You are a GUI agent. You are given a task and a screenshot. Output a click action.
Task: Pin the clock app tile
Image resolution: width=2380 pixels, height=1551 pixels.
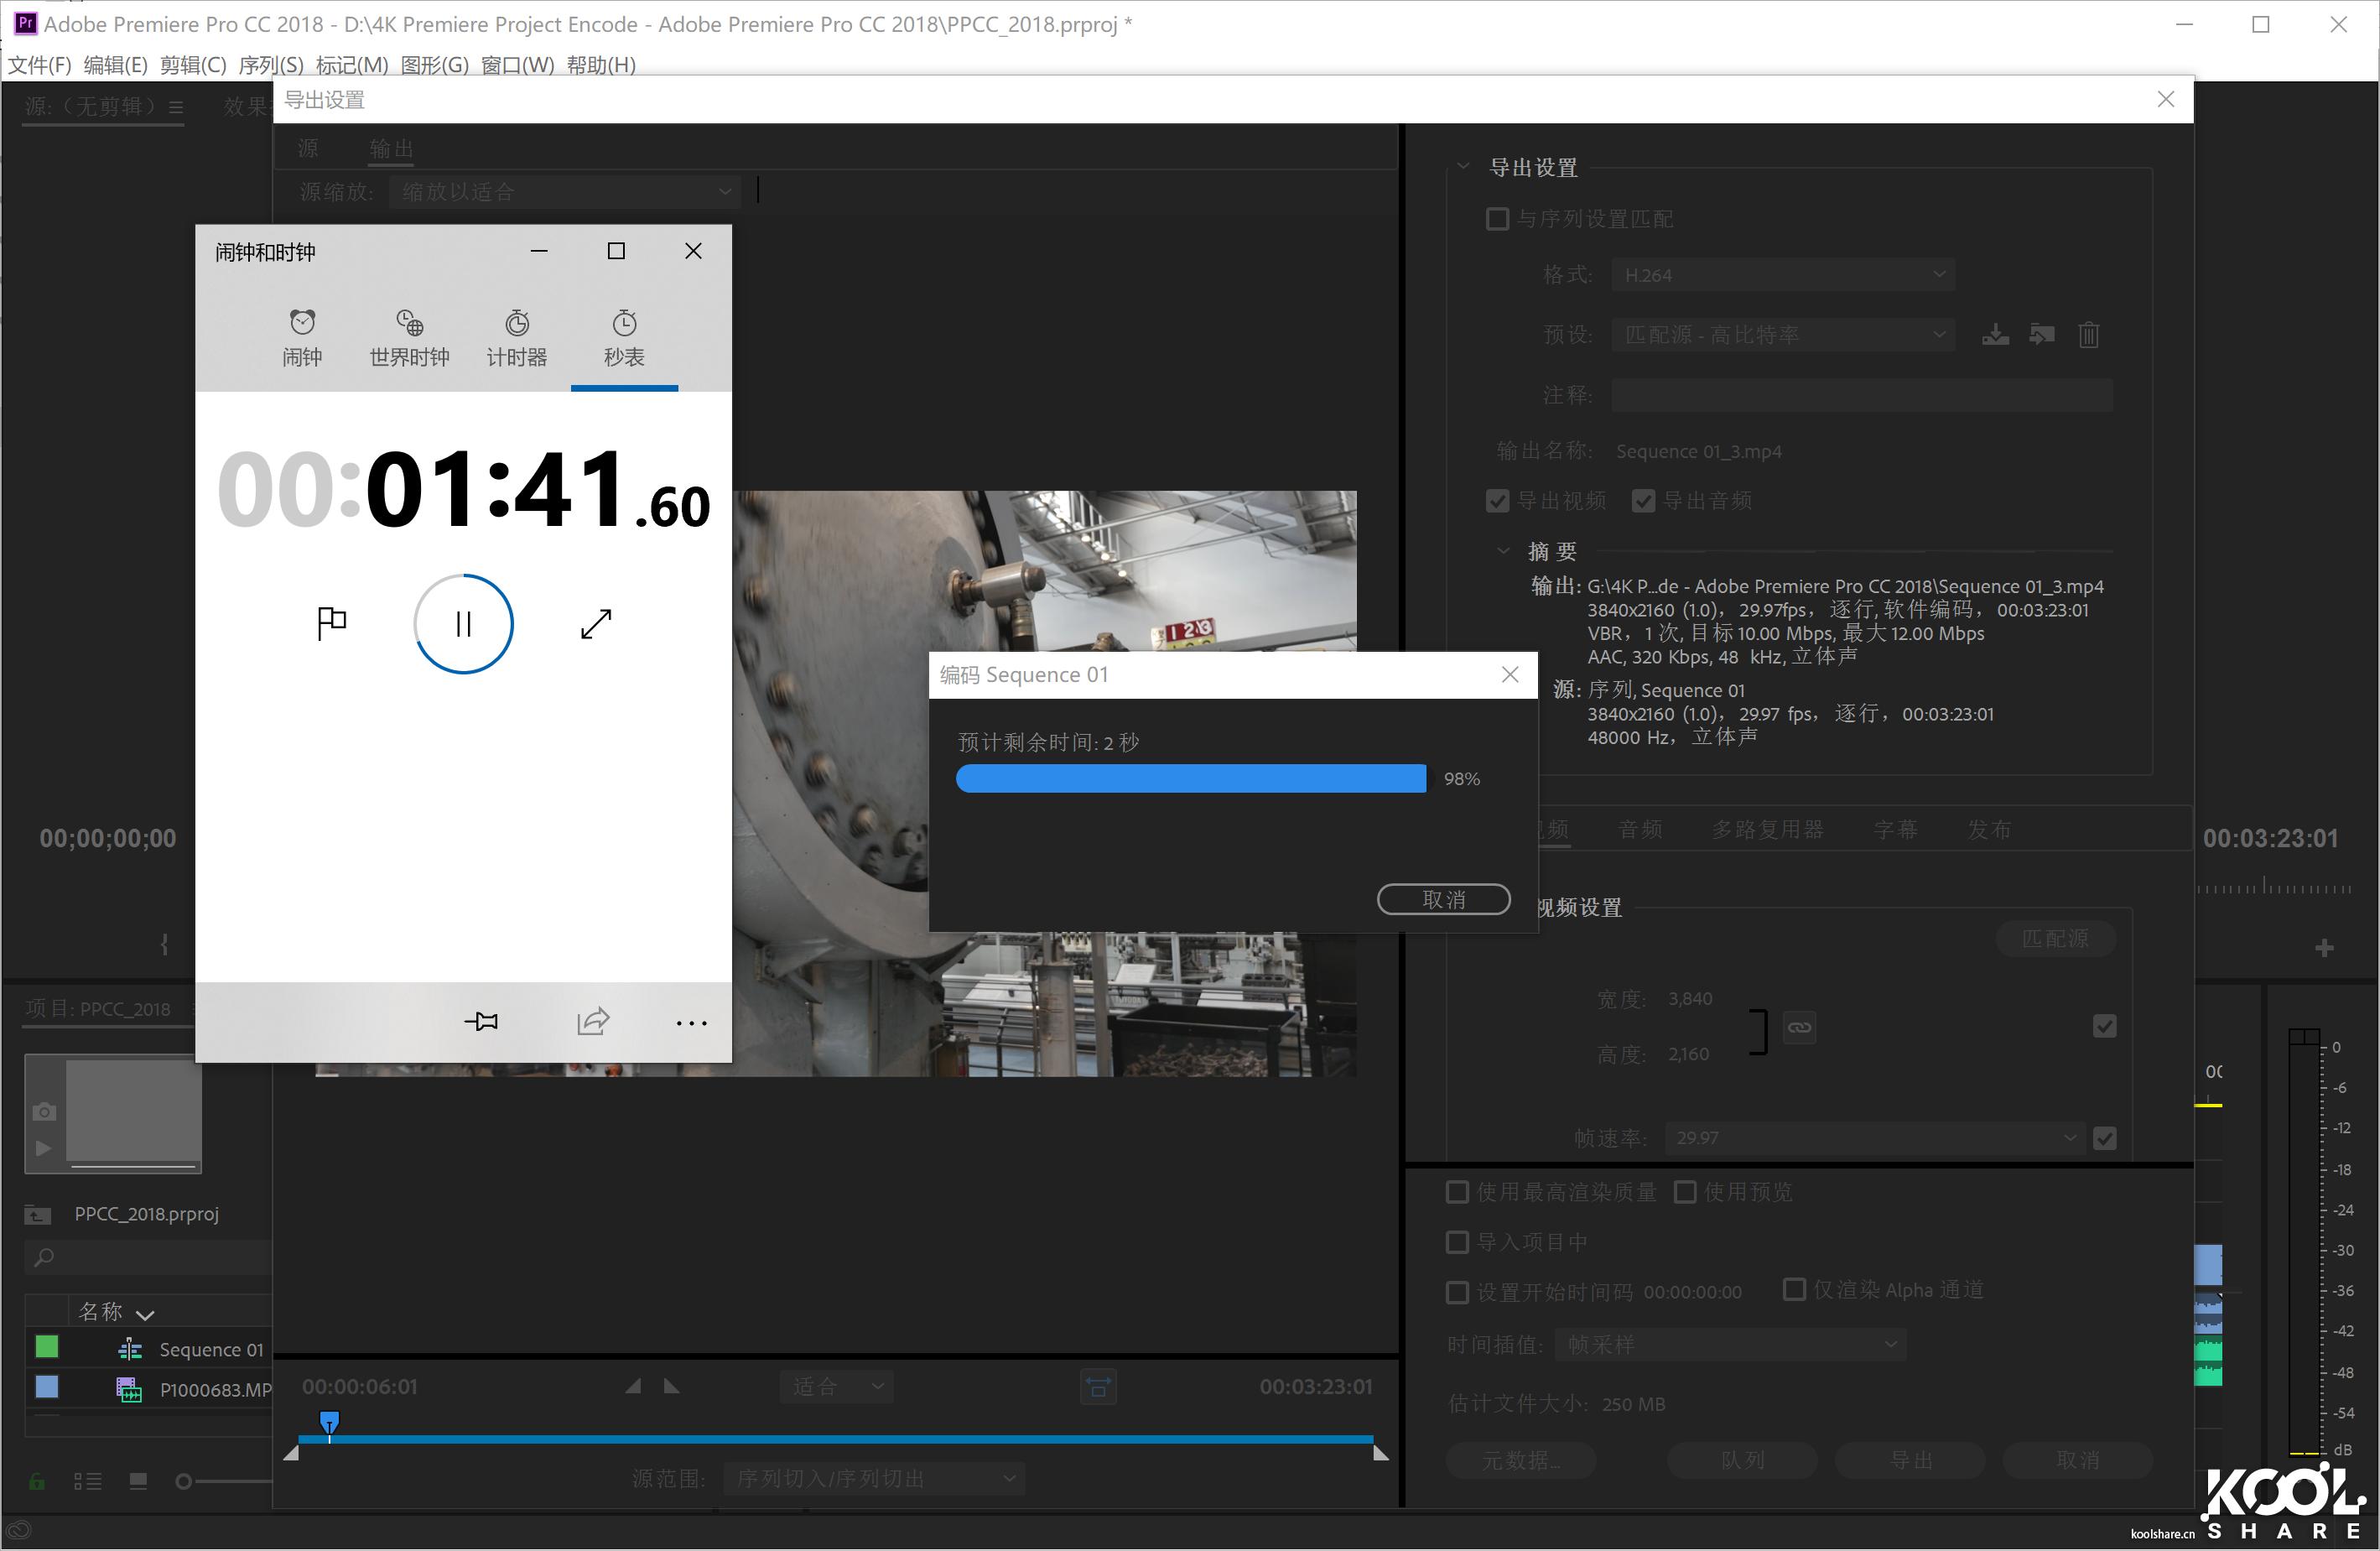click(481, 1021)
